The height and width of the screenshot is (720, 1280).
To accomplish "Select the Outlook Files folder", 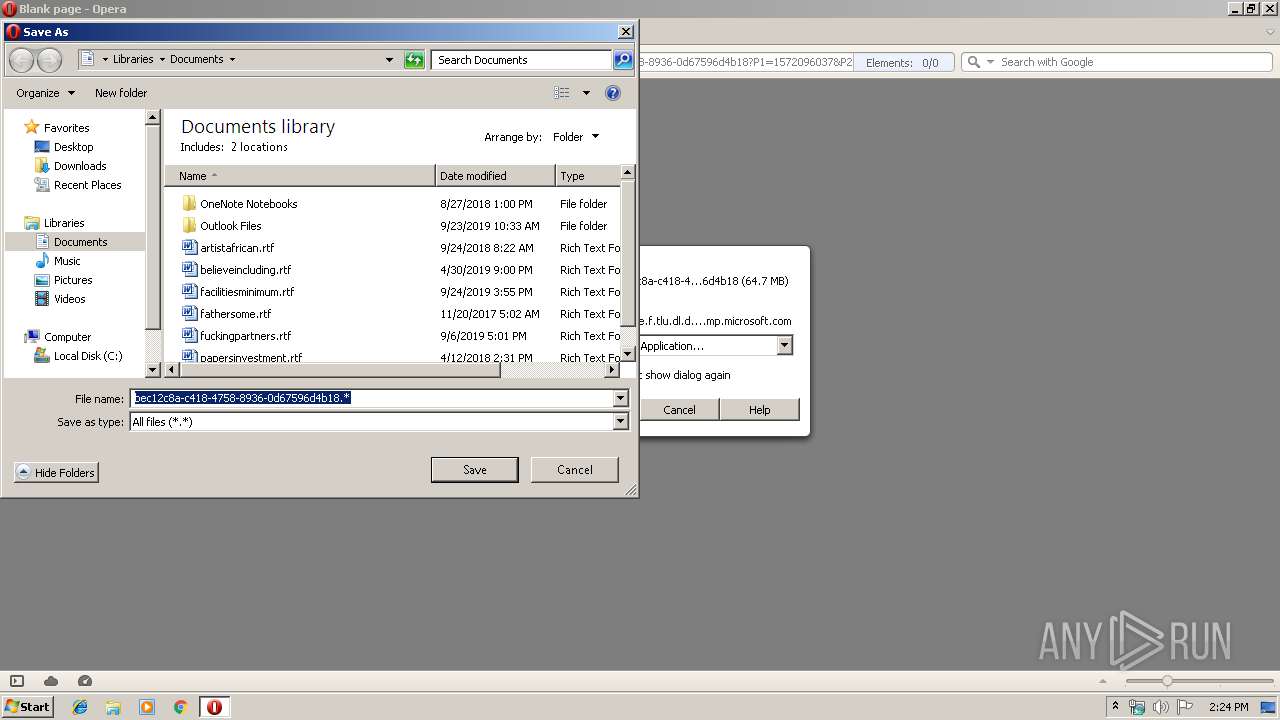I will coord(230,226).
